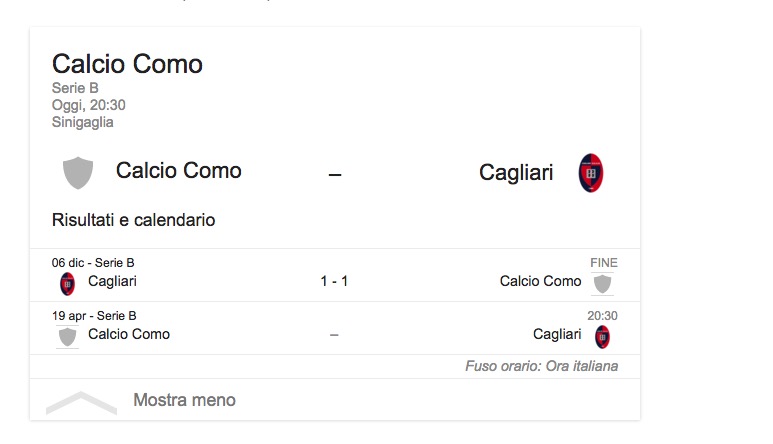The height and width of the screenshot is (444, 773).
Task: Click the large Cagliari crest in header
Action: [591, 173]
